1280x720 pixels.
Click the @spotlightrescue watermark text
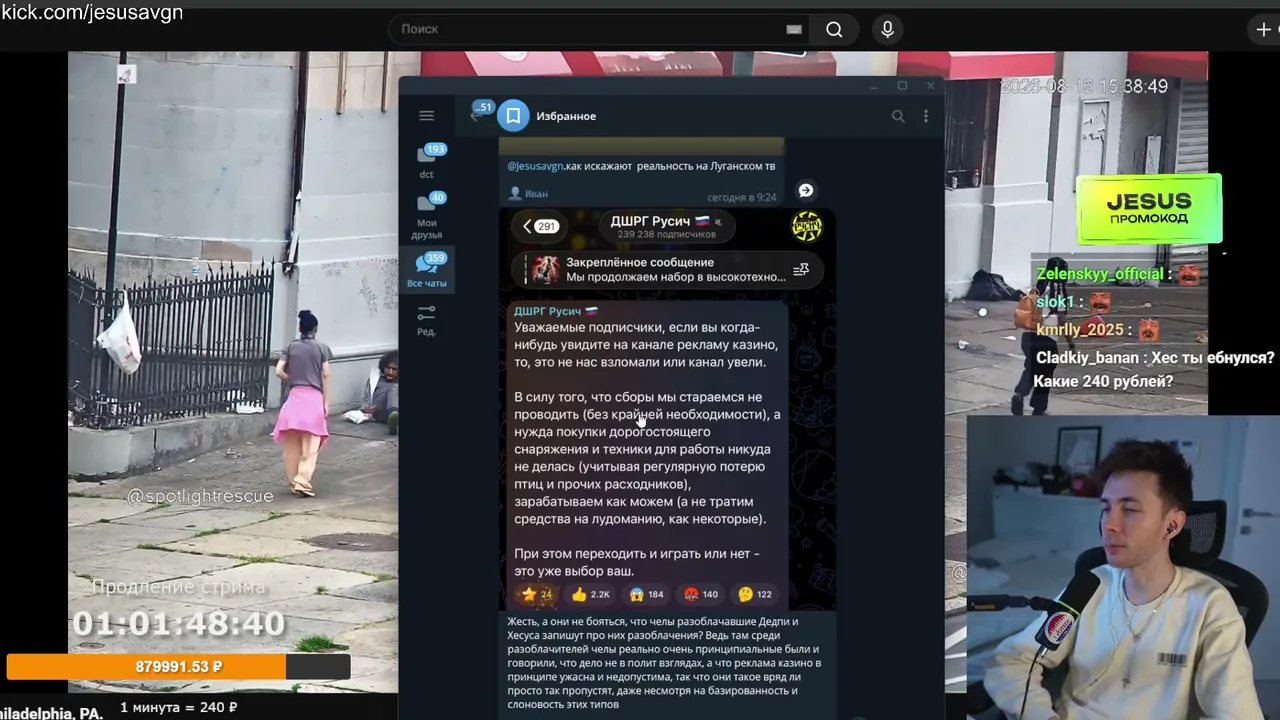point(200,496)
